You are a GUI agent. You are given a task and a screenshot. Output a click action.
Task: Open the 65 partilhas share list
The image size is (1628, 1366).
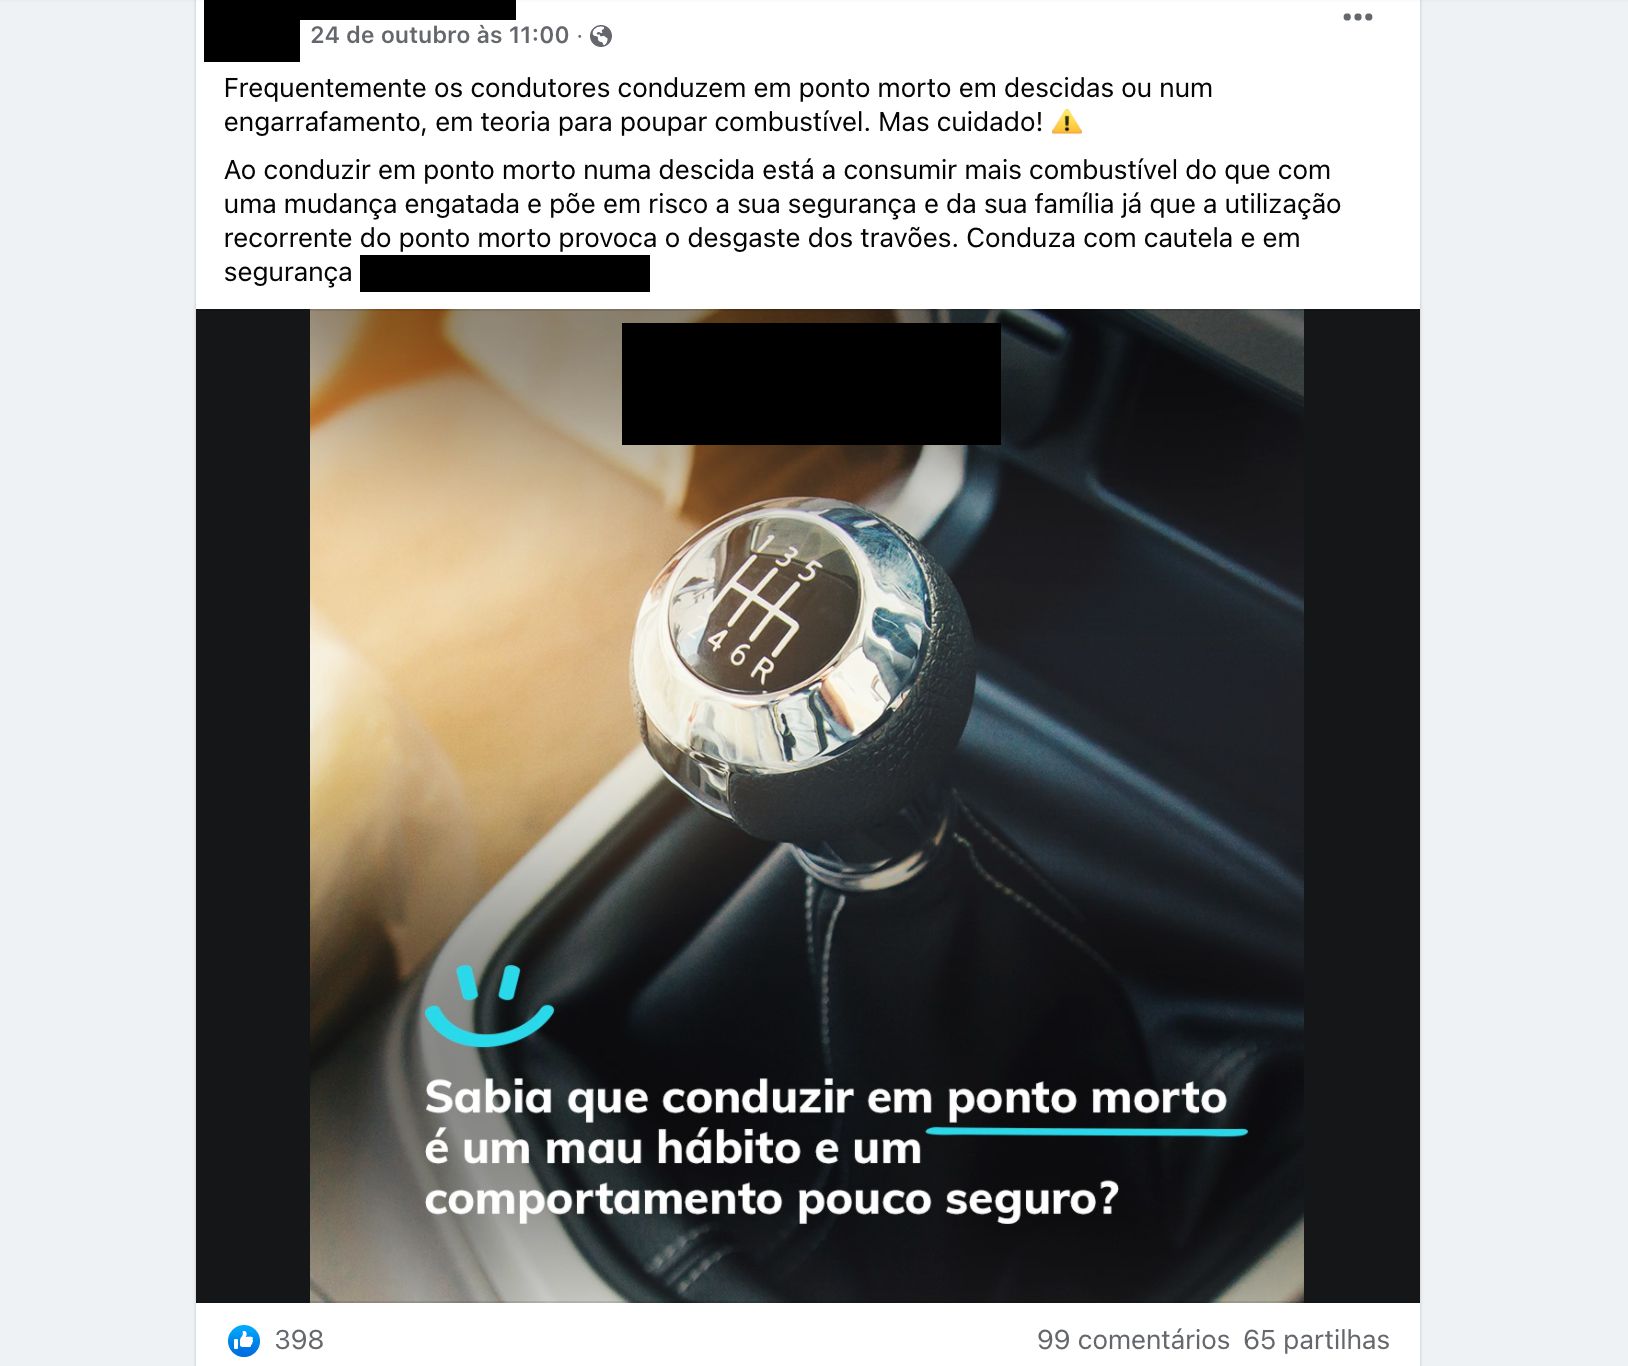(1316, 1340)
